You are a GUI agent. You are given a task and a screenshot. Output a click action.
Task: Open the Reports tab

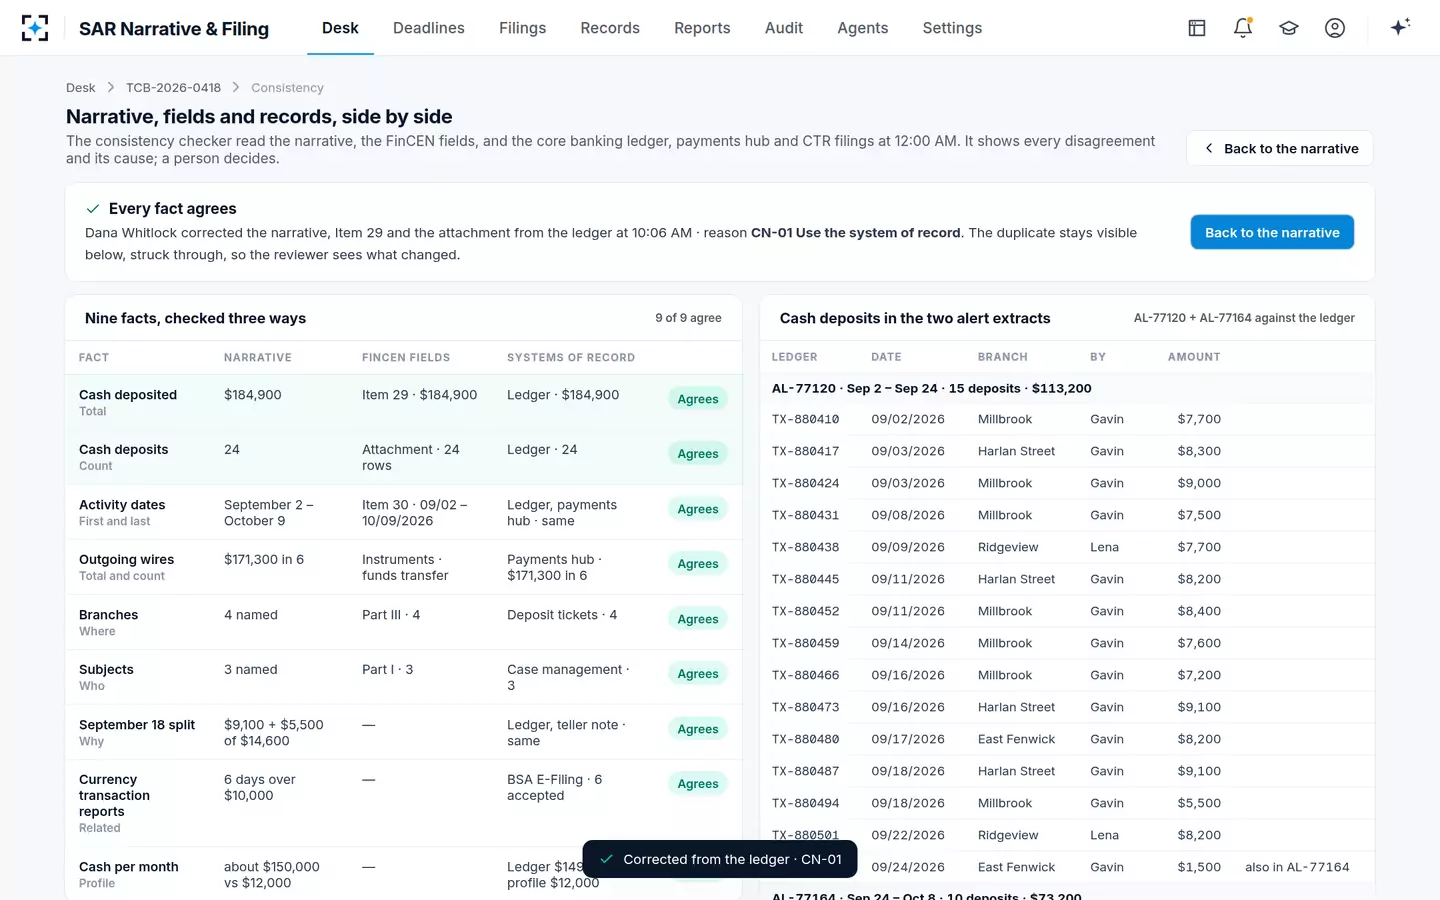click(x=702, y=28)
